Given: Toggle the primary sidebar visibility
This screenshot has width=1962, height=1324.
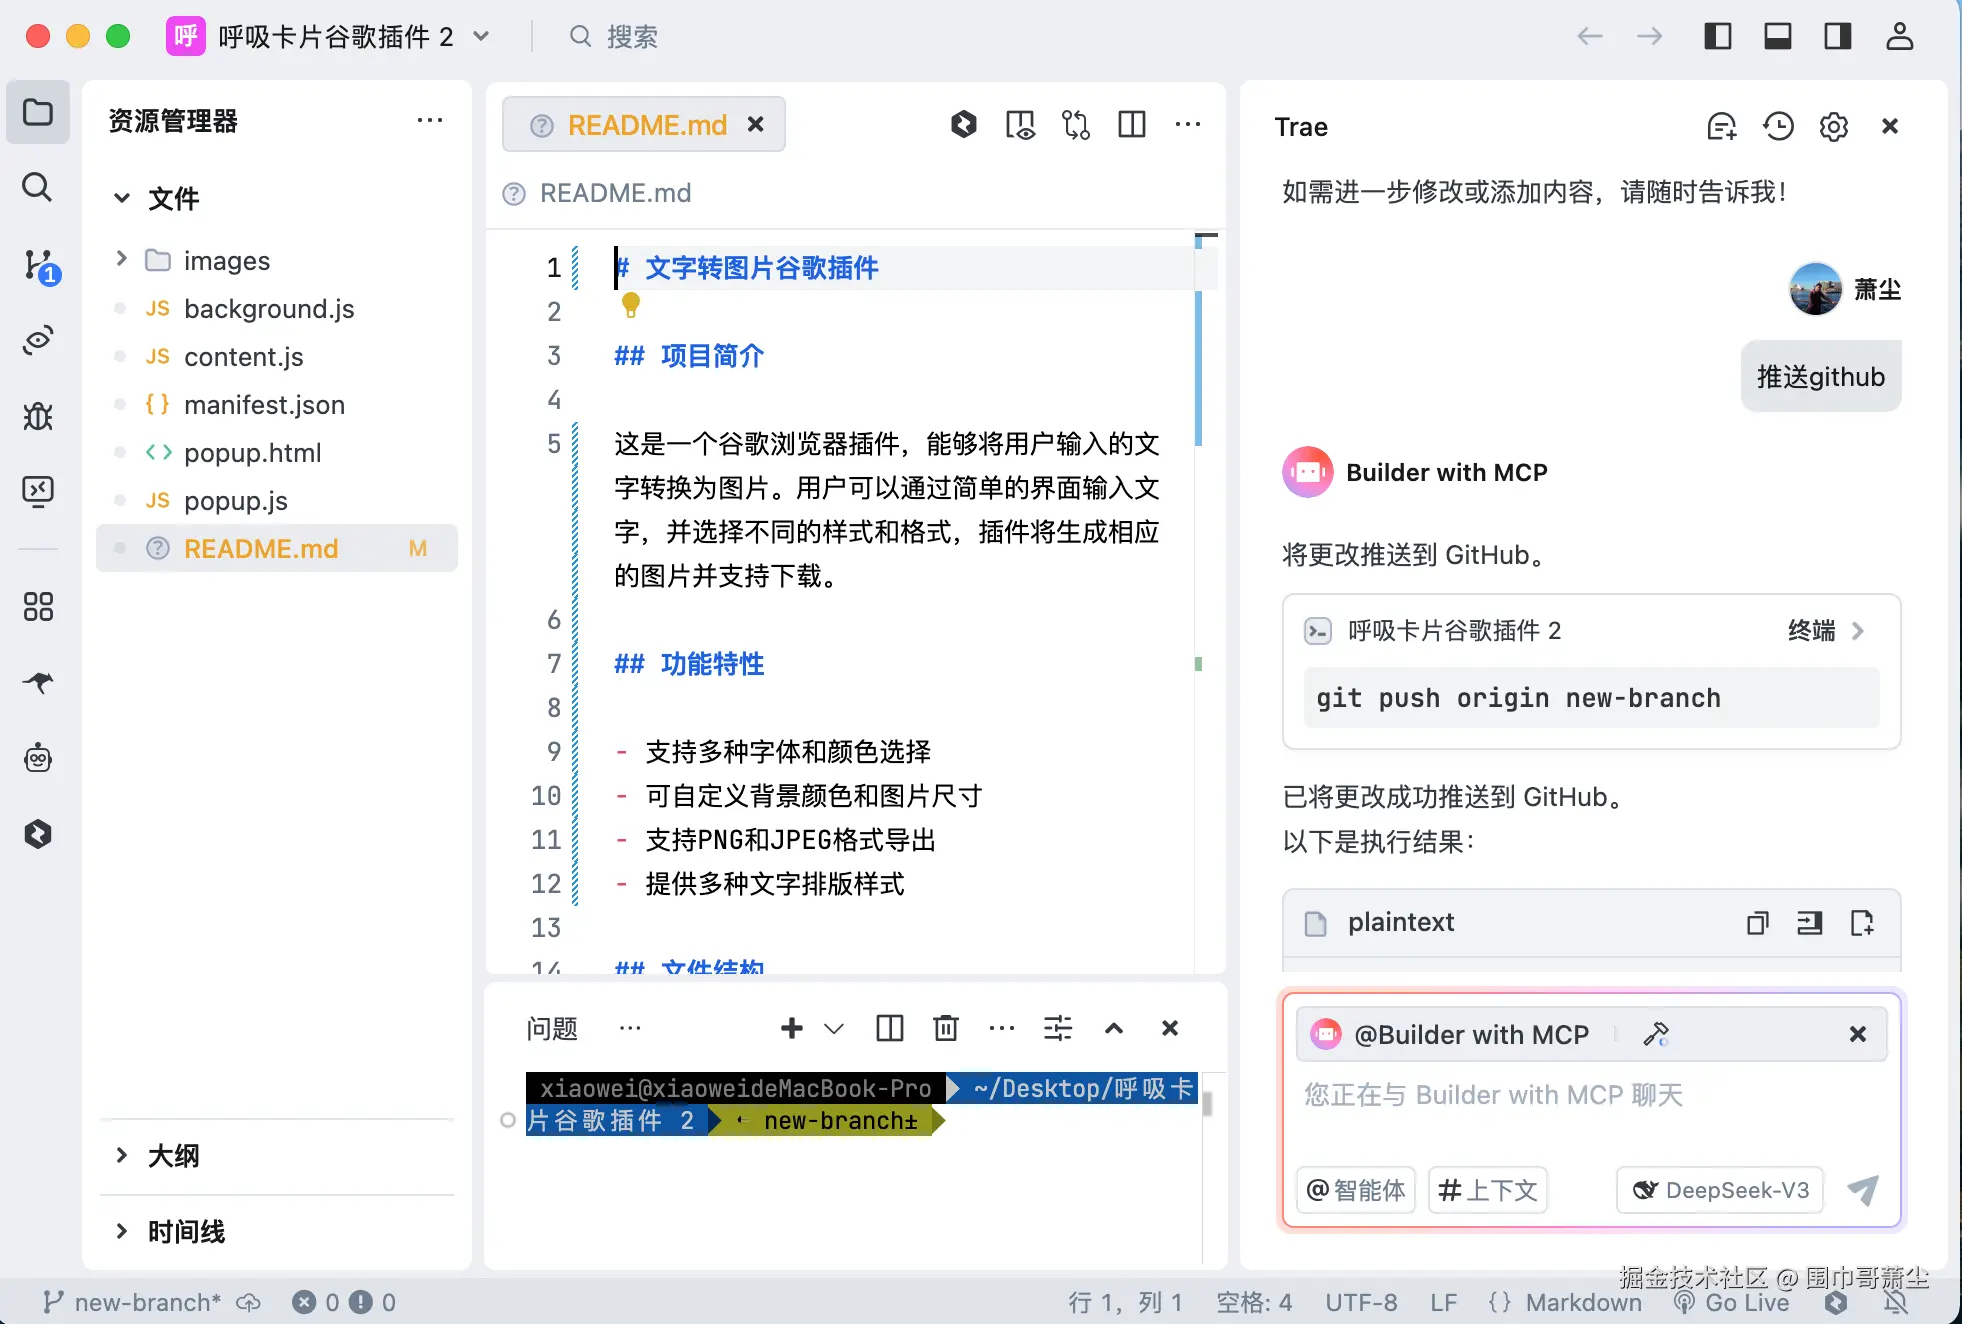Looking at the screenshot, I should pyautogui.click(x=1718, y=35).
